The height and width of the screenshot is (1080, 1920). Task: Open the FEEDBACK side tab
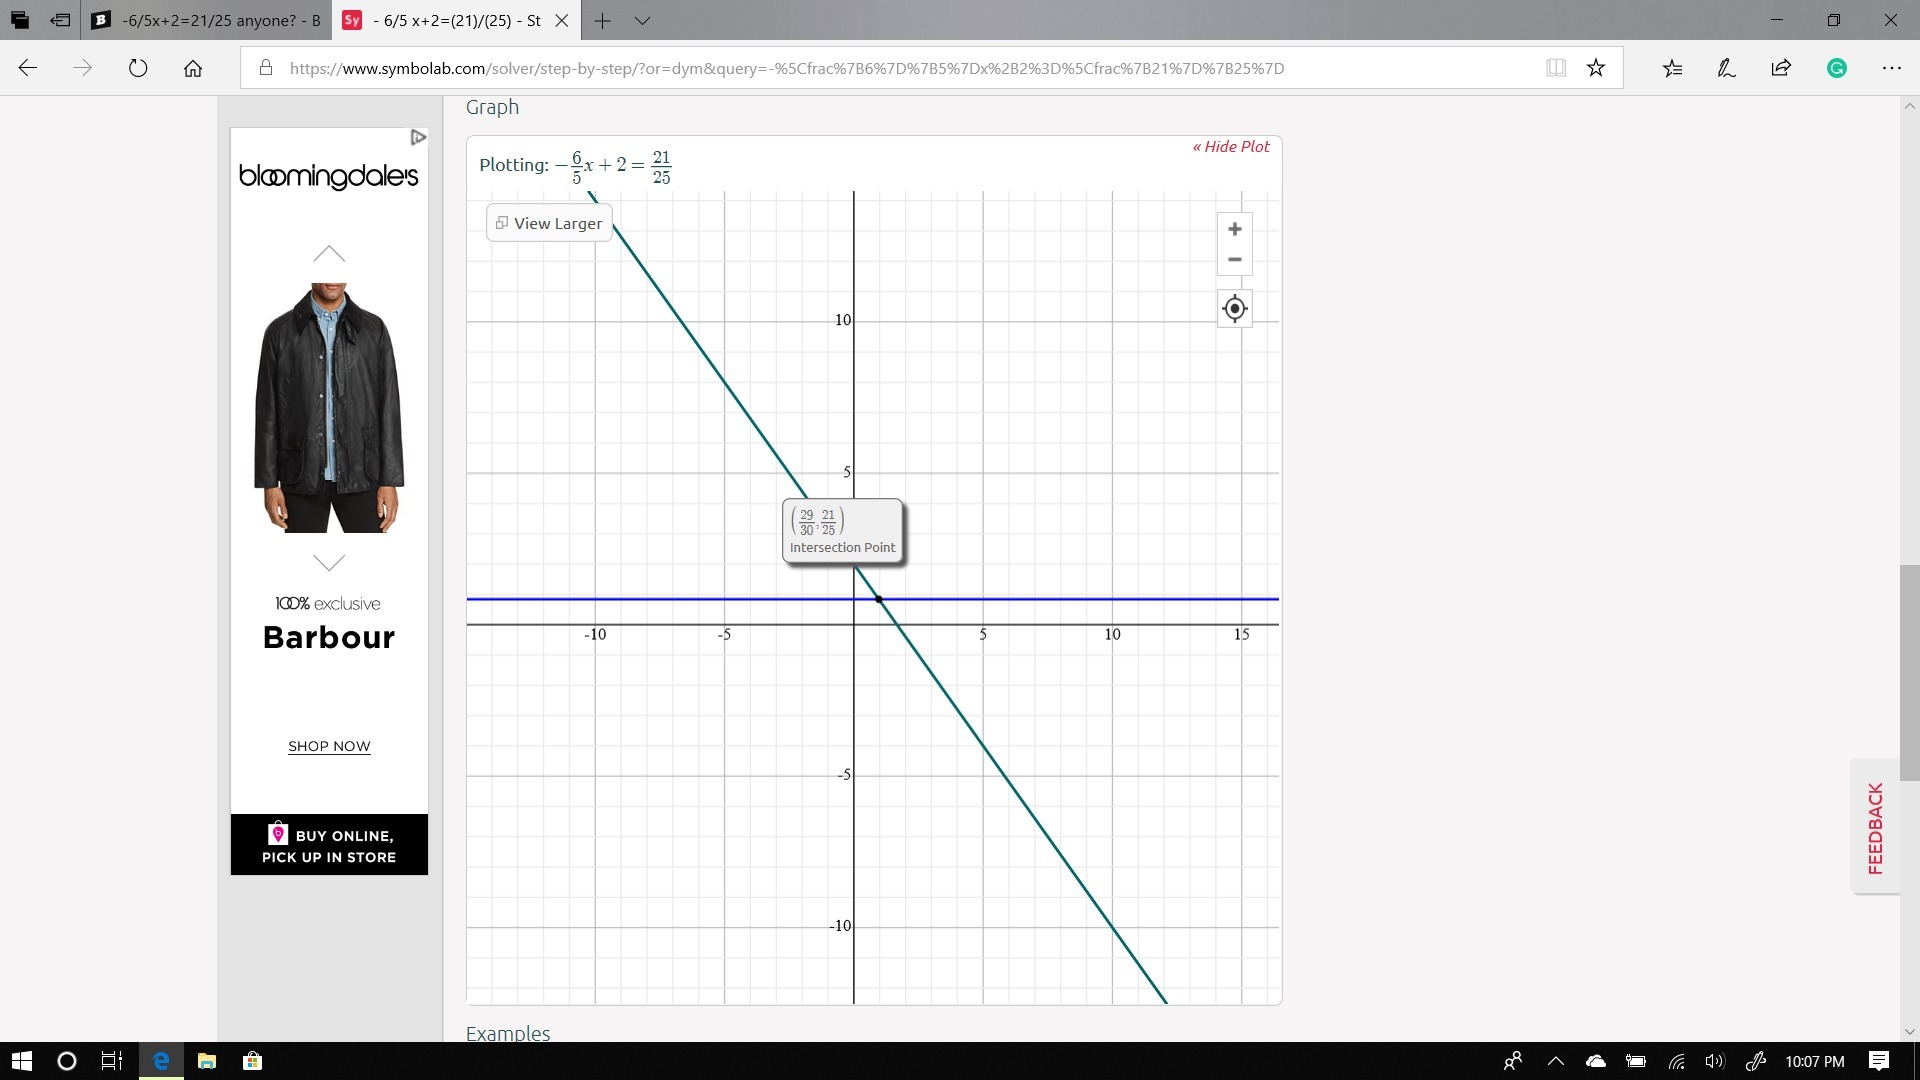[x=1875, y=828]
